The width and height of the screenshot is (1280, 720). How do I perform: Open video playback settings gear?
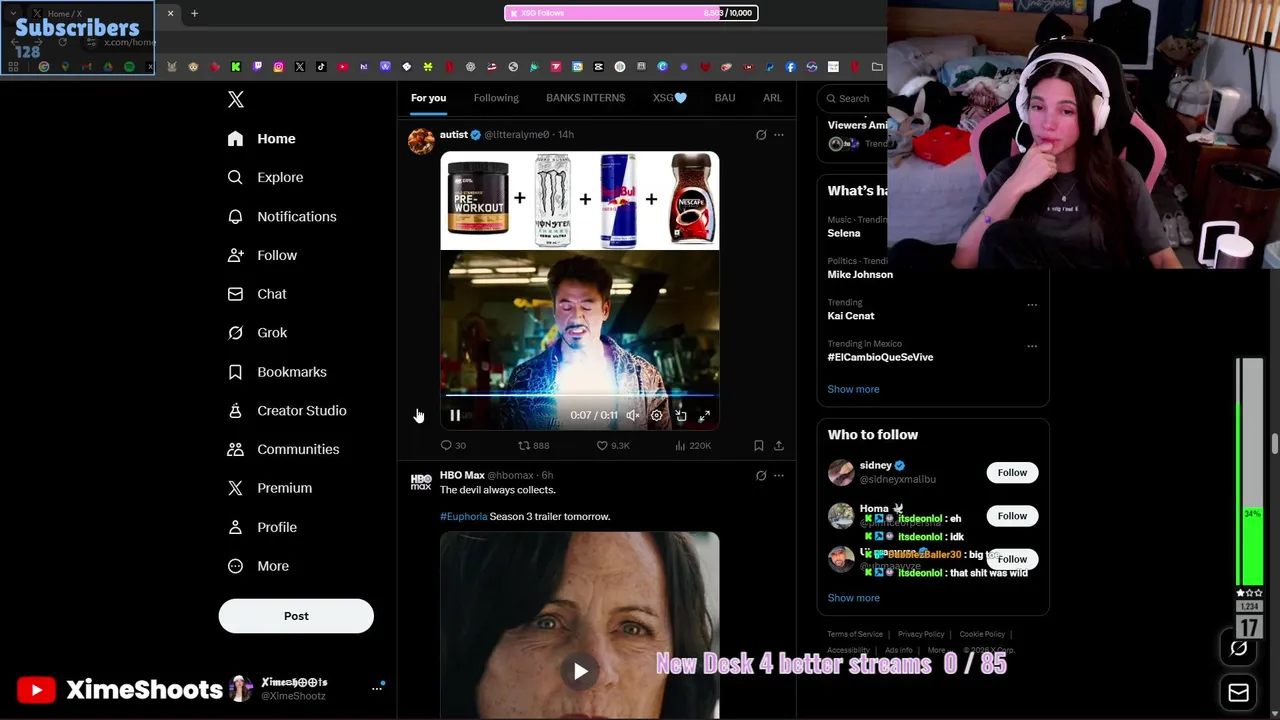pyautogui.click(x=657, y=415)
